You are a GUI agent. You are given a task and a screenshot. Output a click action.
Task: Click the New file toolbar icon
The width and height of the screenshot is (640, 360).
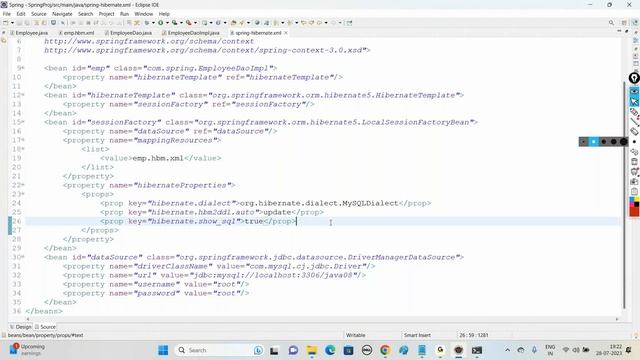click(6, 23)
